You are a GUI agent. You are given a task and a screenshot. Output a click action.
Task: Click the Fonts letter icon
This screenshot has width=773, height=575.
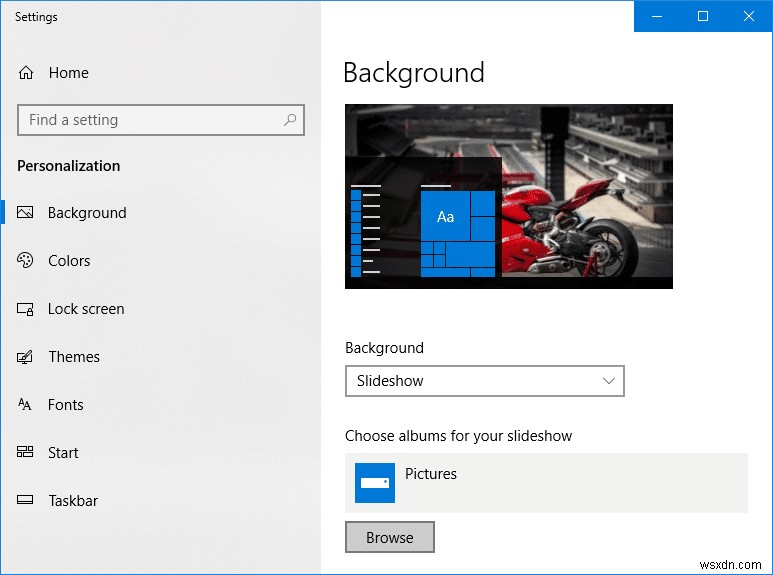click(x=26, y=405)
